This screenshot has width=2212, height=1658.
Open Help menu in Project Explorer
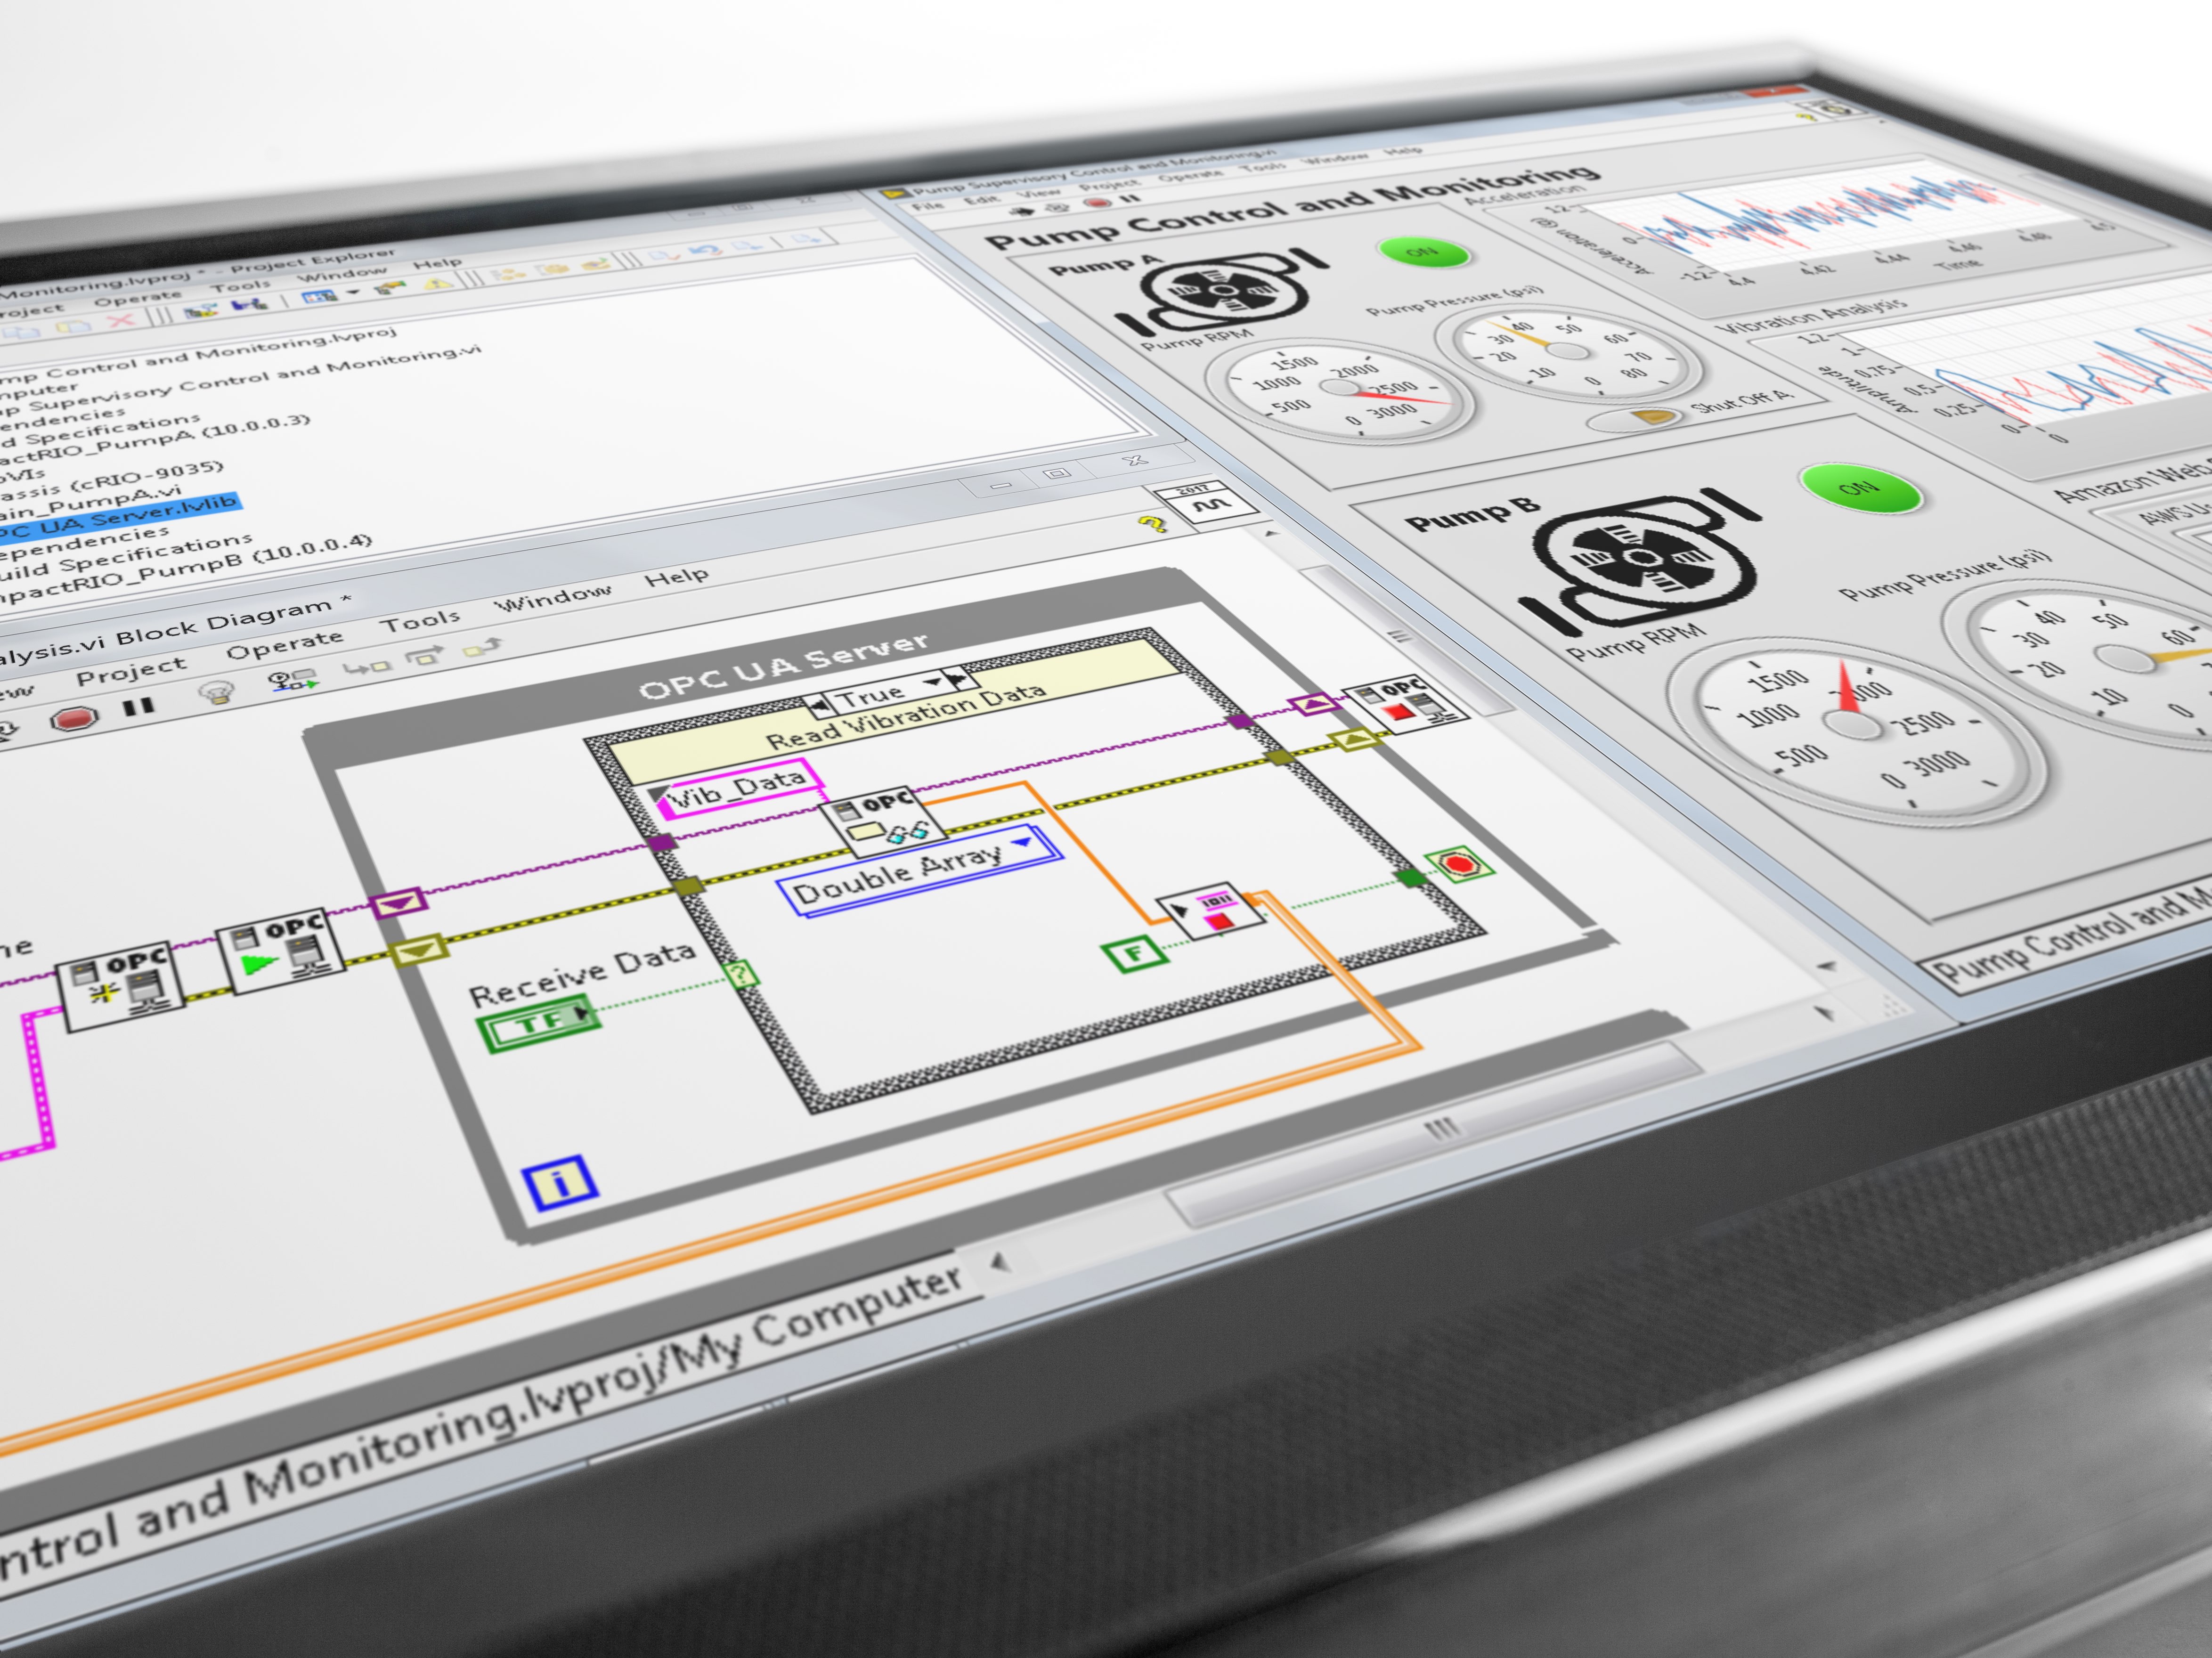[437, 264]
